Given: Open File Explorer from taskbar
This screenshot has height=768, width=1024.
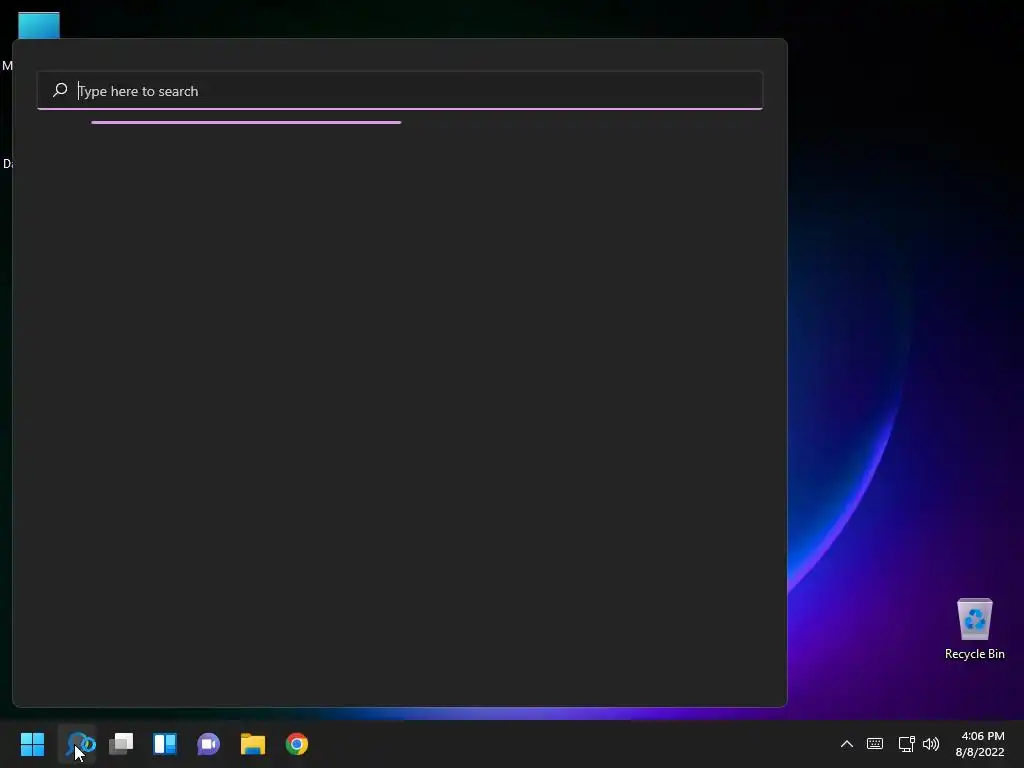Looking at the screenshot, I should 253,744.
